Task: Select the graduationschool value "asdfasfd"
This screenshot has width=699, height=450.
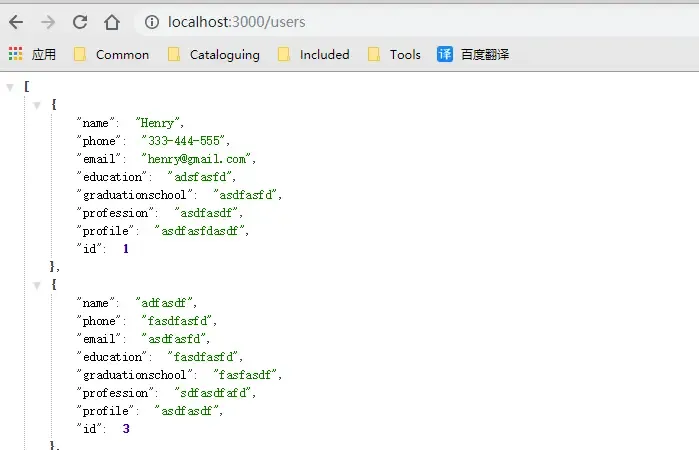Action: [x=245, y=195]
